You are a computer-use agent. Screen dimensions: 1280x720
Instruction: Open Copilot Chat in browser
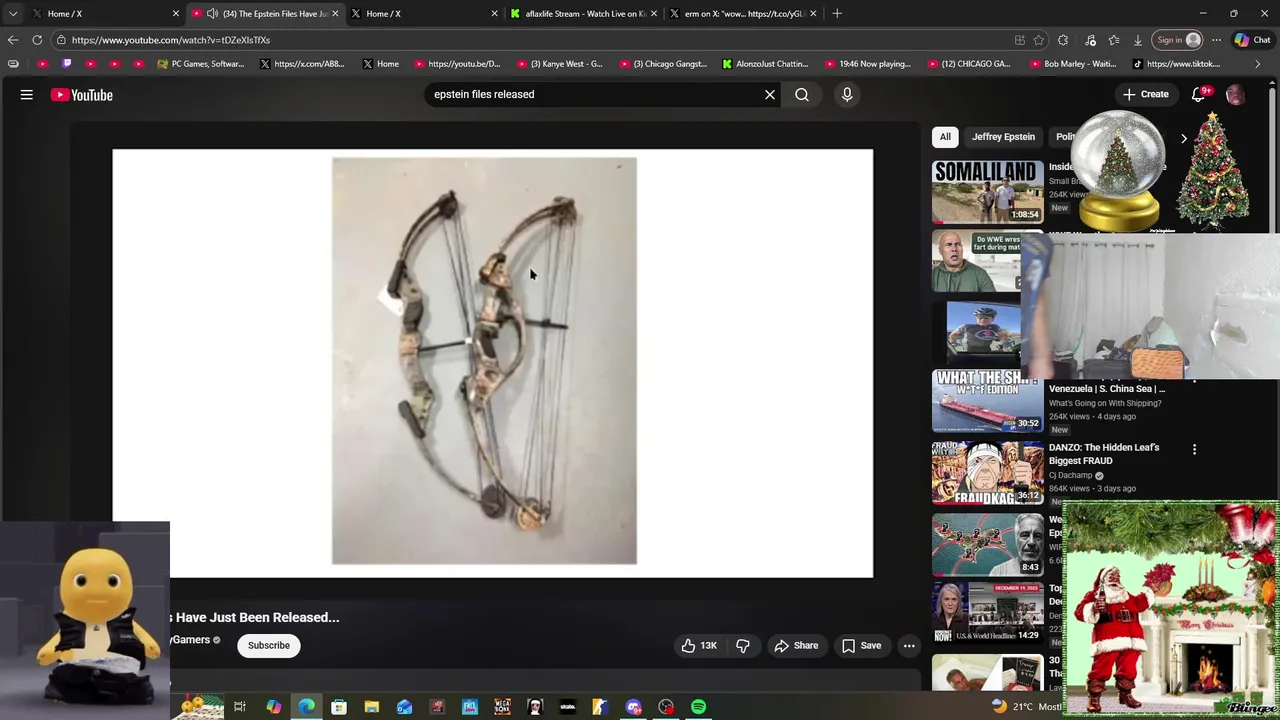[x=1252, y=40]
